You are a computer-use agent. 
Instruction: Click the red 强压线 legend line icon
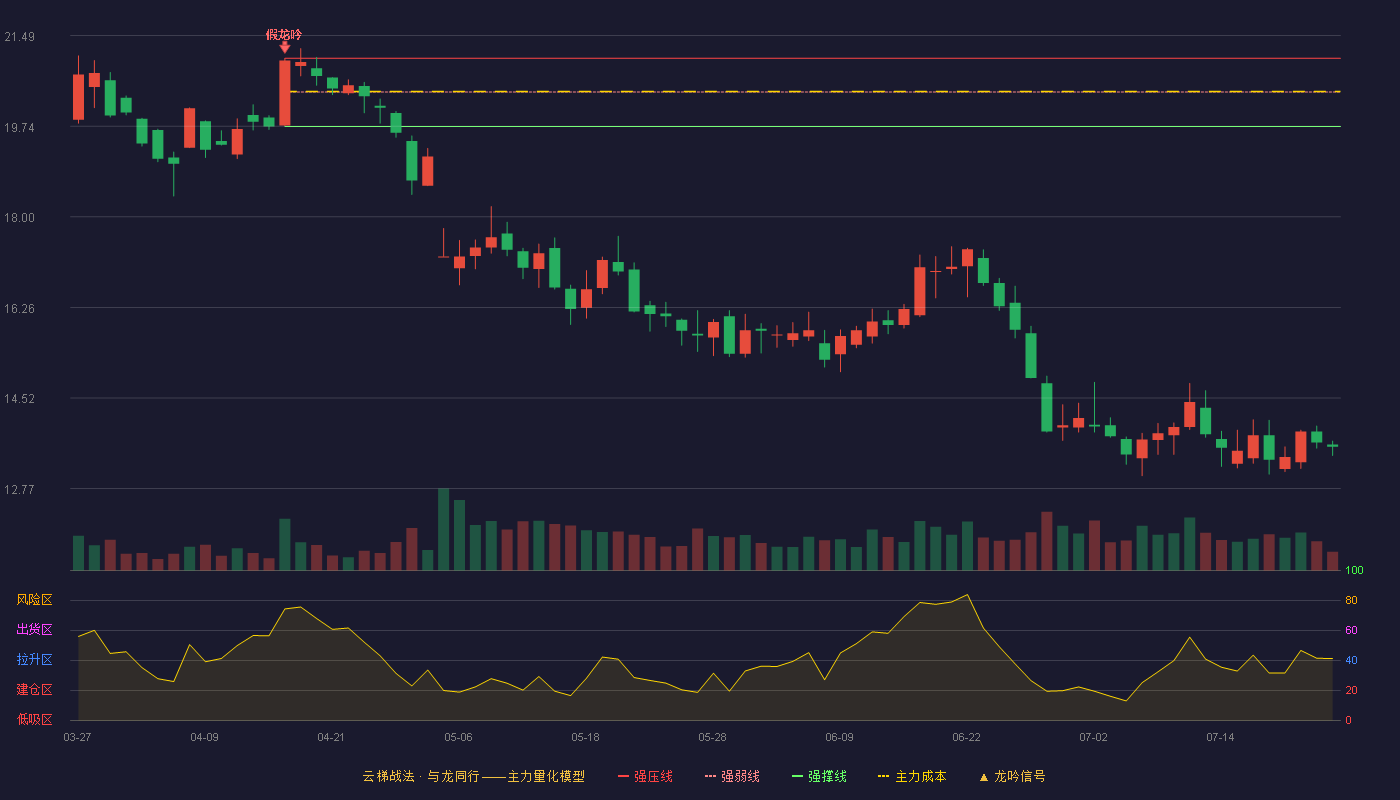[x=624, y=776]
